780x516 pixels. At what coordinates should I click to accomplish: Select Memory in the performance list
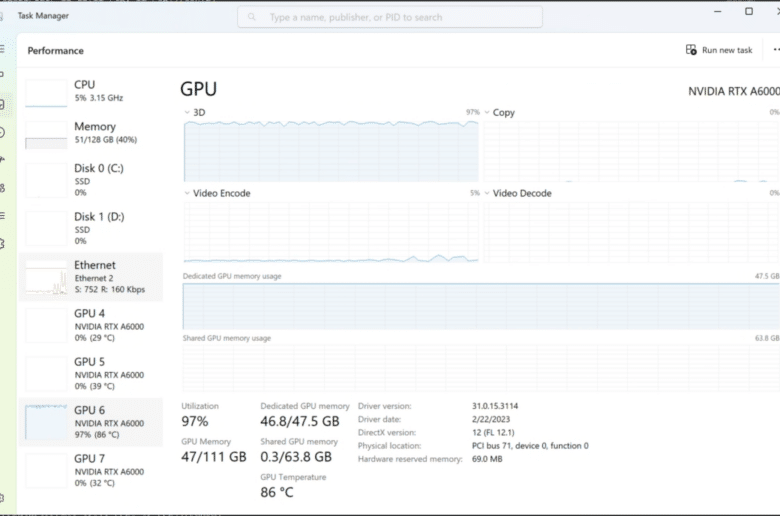coord(91,133)
